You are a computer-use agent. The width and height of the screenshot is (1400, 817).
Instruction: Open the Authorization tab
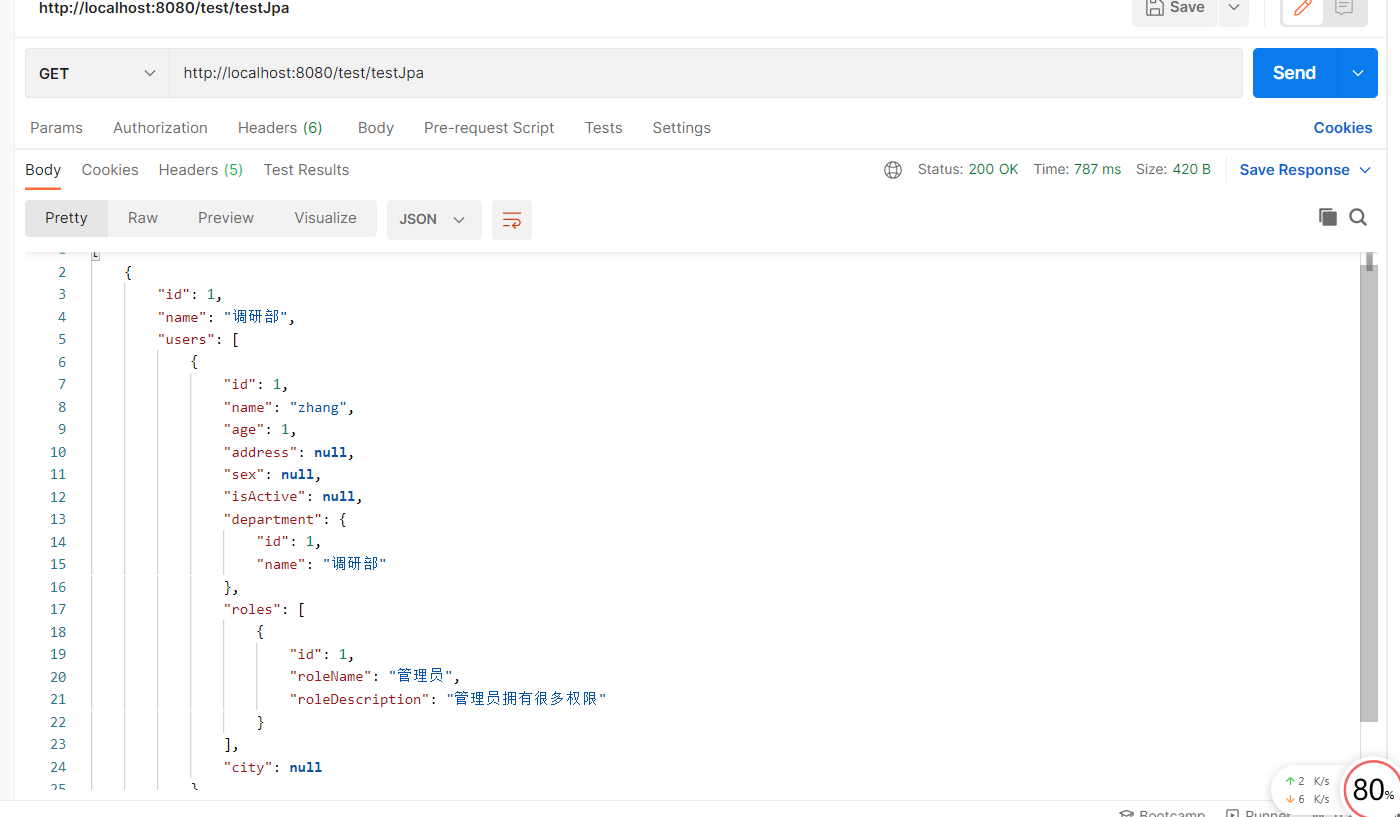[x=160, y=128]
